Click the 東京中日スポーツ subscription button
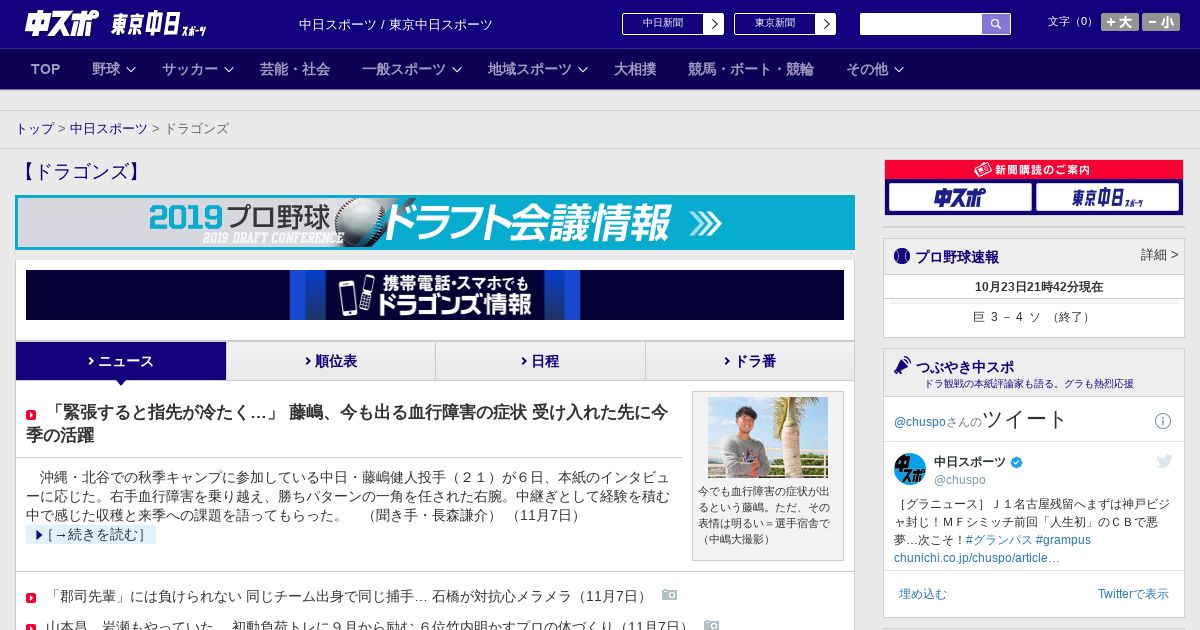1200x630 pixels. [x=1107, y=197]
